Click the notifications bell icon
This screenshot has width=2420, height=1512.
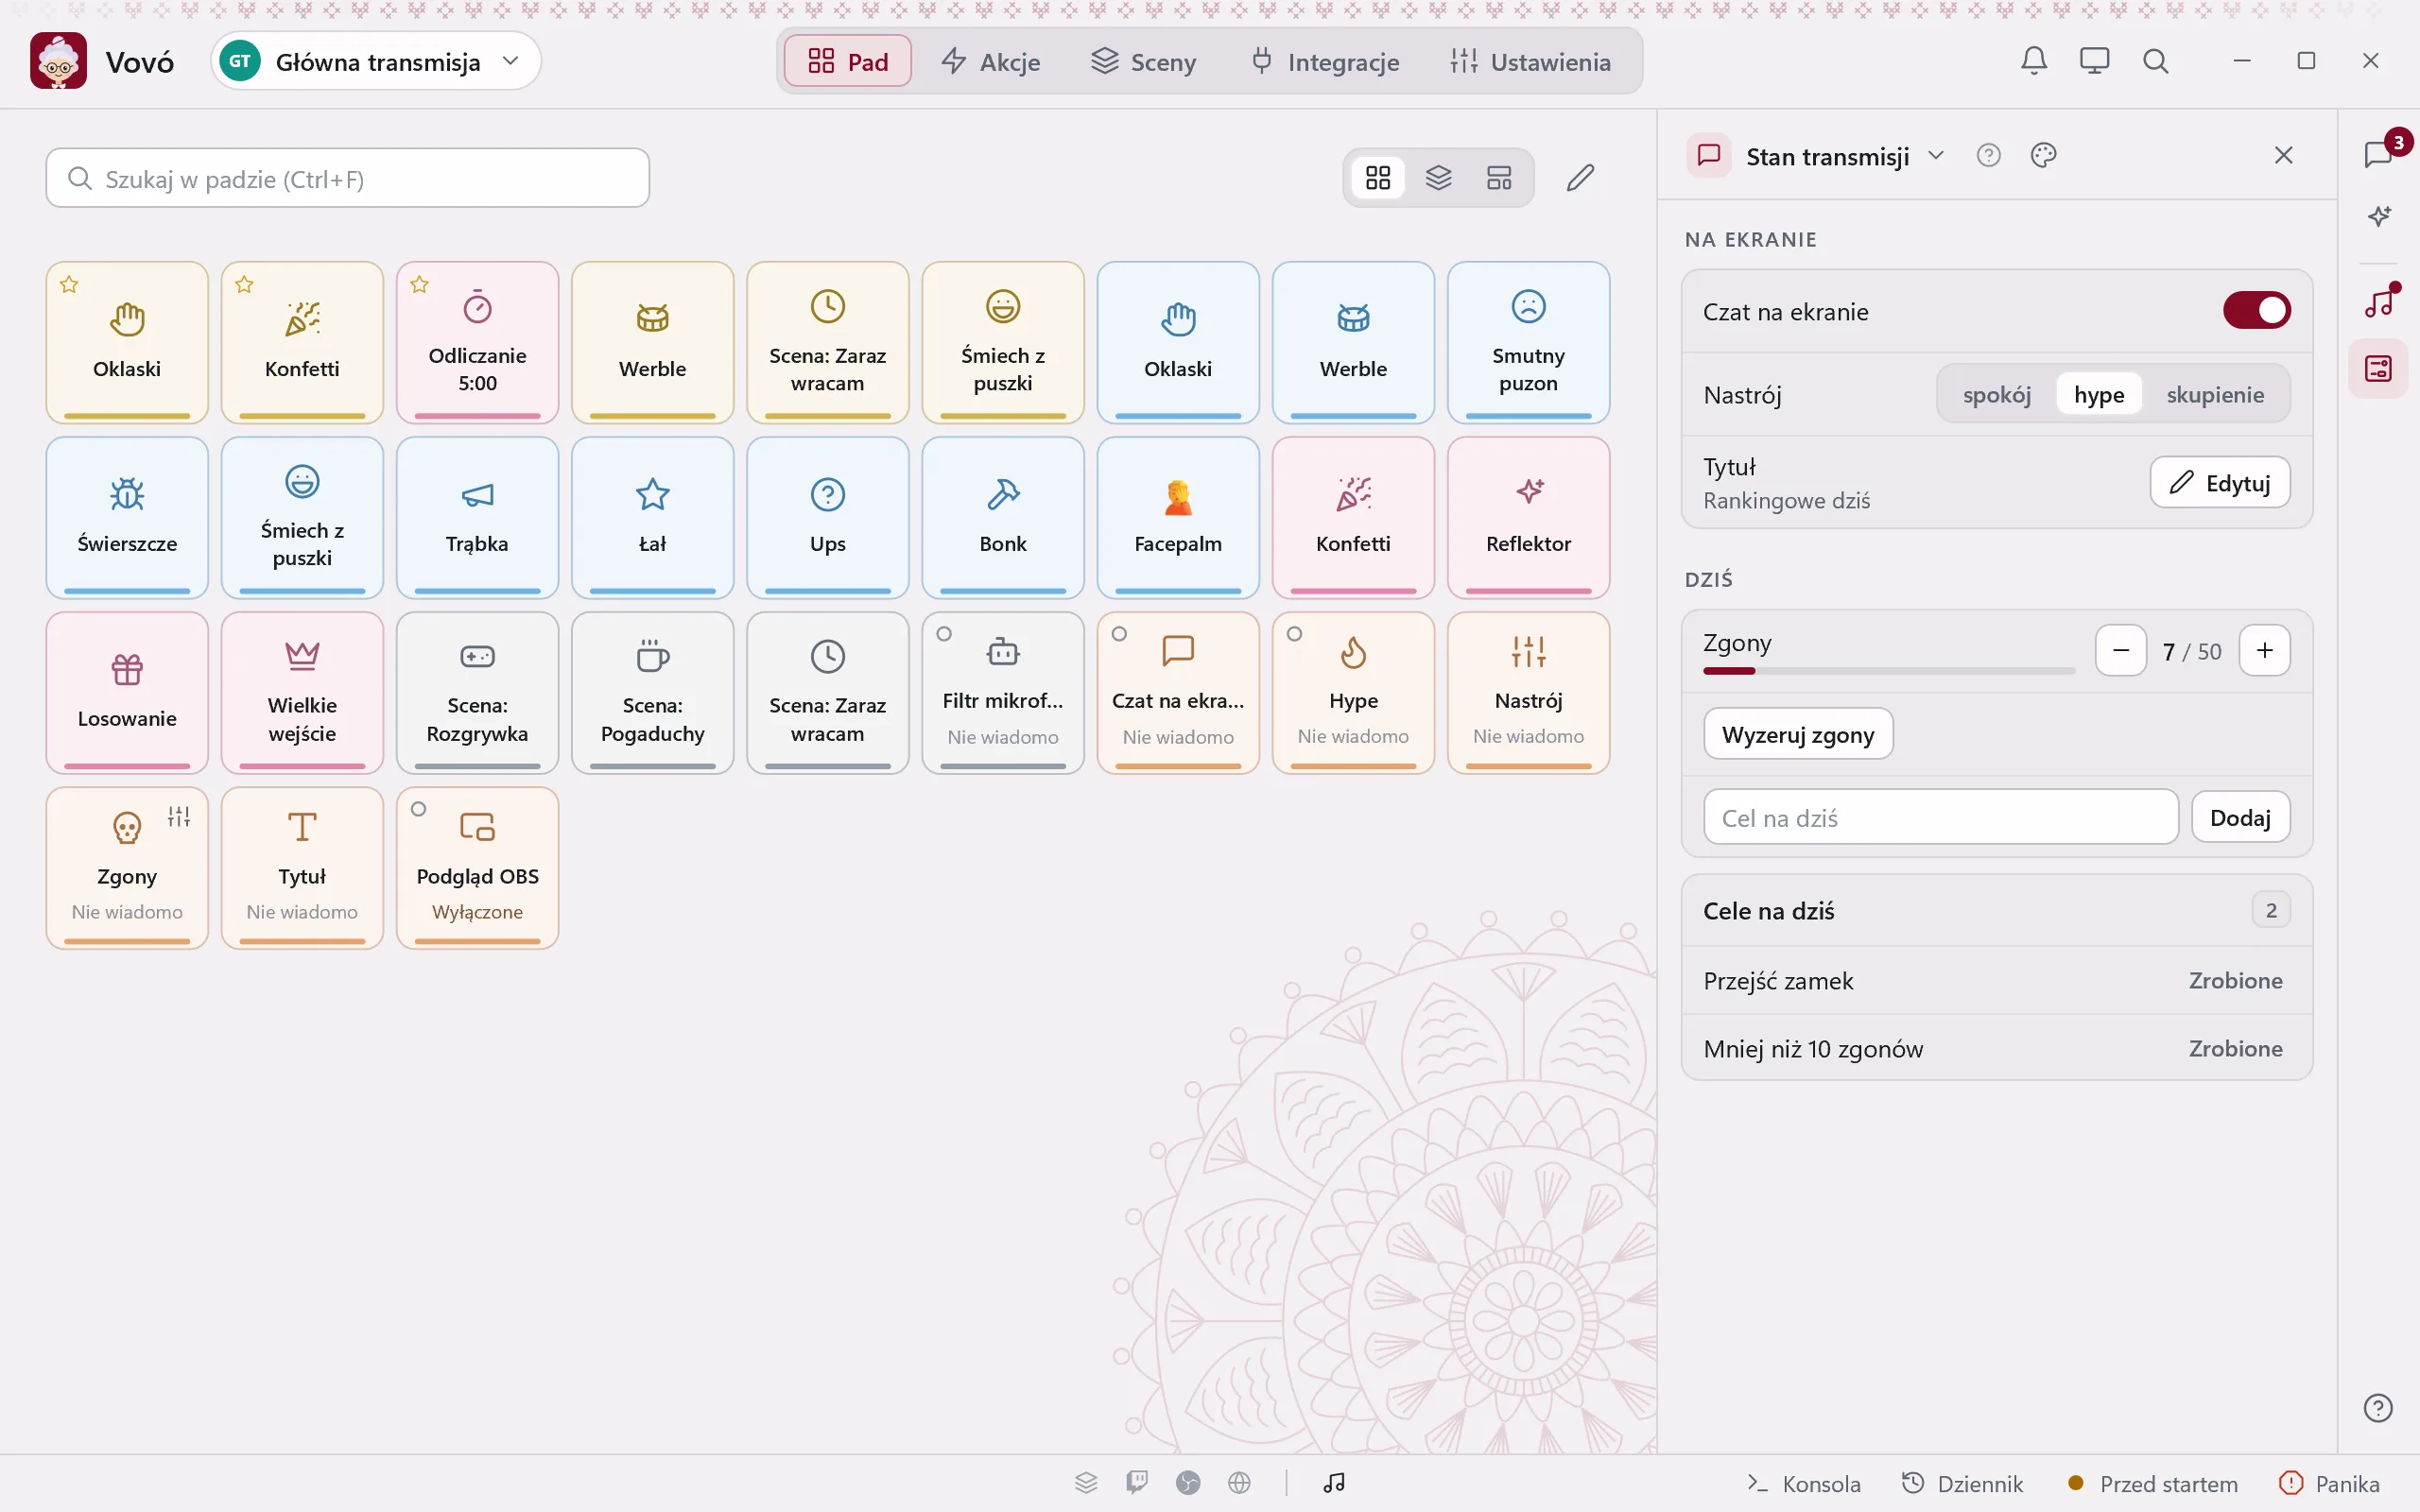[2033, 61]
